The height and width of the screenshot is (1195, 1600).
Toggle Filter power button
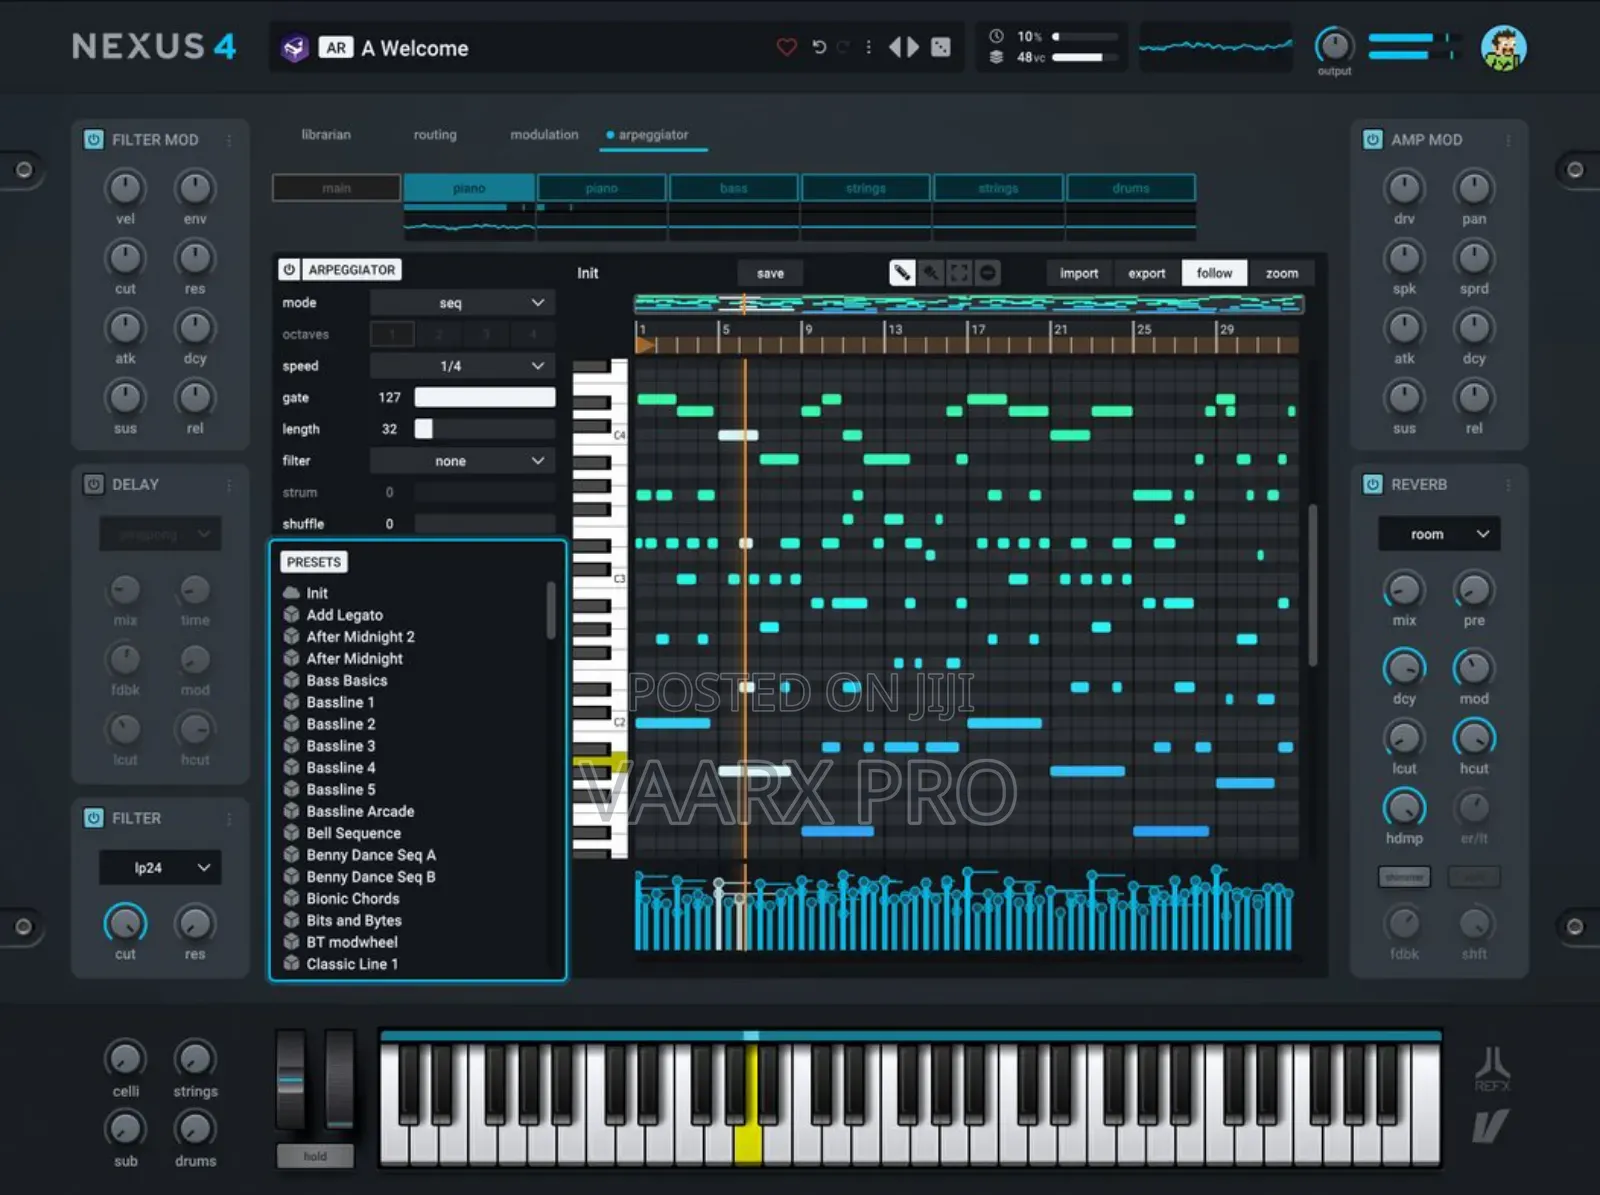[93, 818]
